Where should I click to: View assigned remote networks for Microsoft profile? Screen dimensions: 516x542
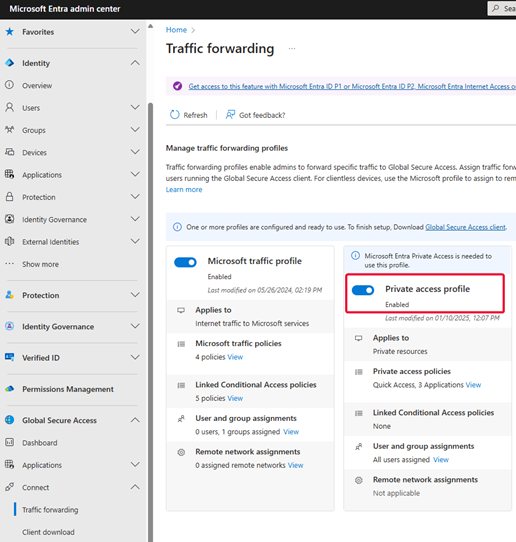point(295,465)
